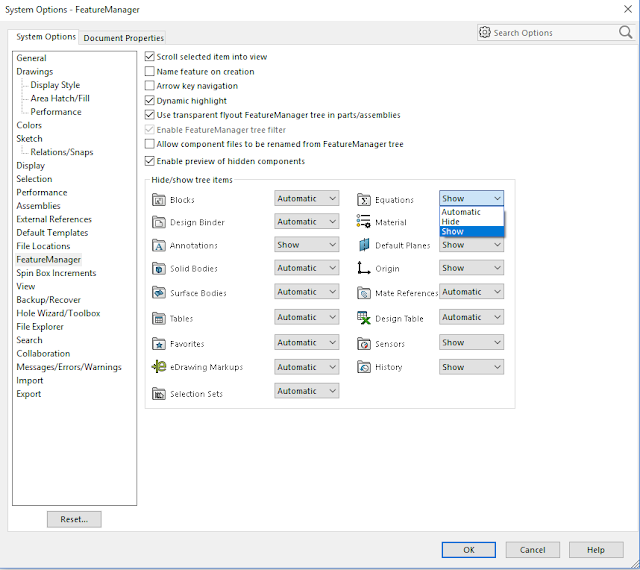Select File Locations category
The height and width of the screenshot is (570, 640).
coord(43,246)
